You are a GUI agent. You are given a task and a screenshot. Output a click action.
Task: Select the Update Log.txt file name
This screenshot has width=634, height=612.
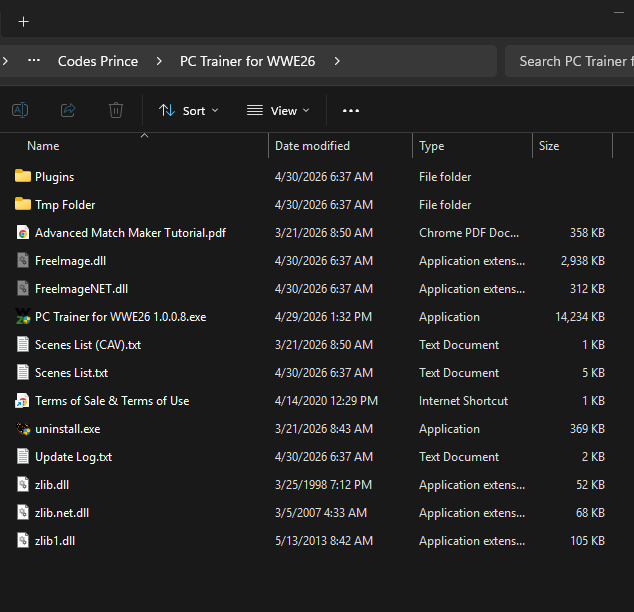(73, 457)
